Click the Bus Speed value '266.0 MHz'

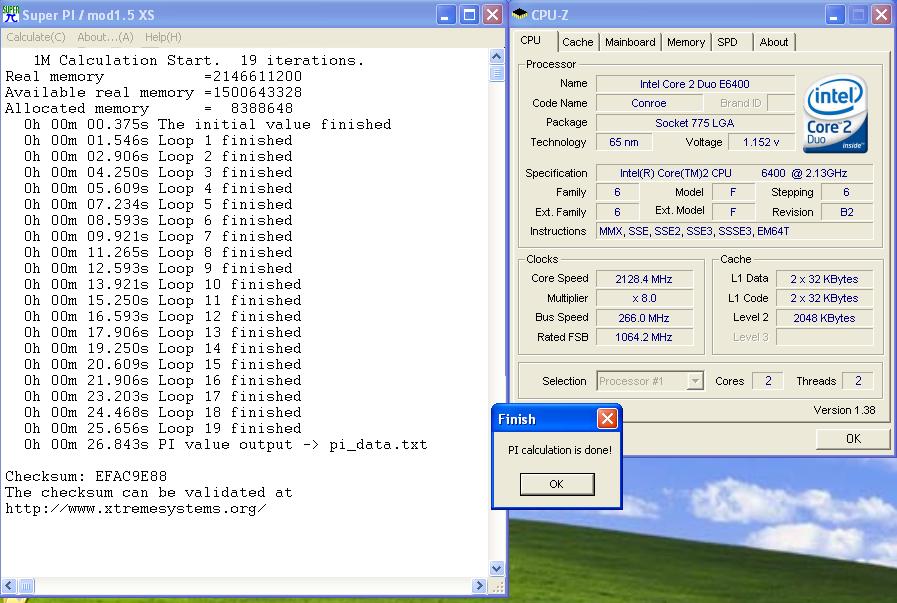coord(644,318)
